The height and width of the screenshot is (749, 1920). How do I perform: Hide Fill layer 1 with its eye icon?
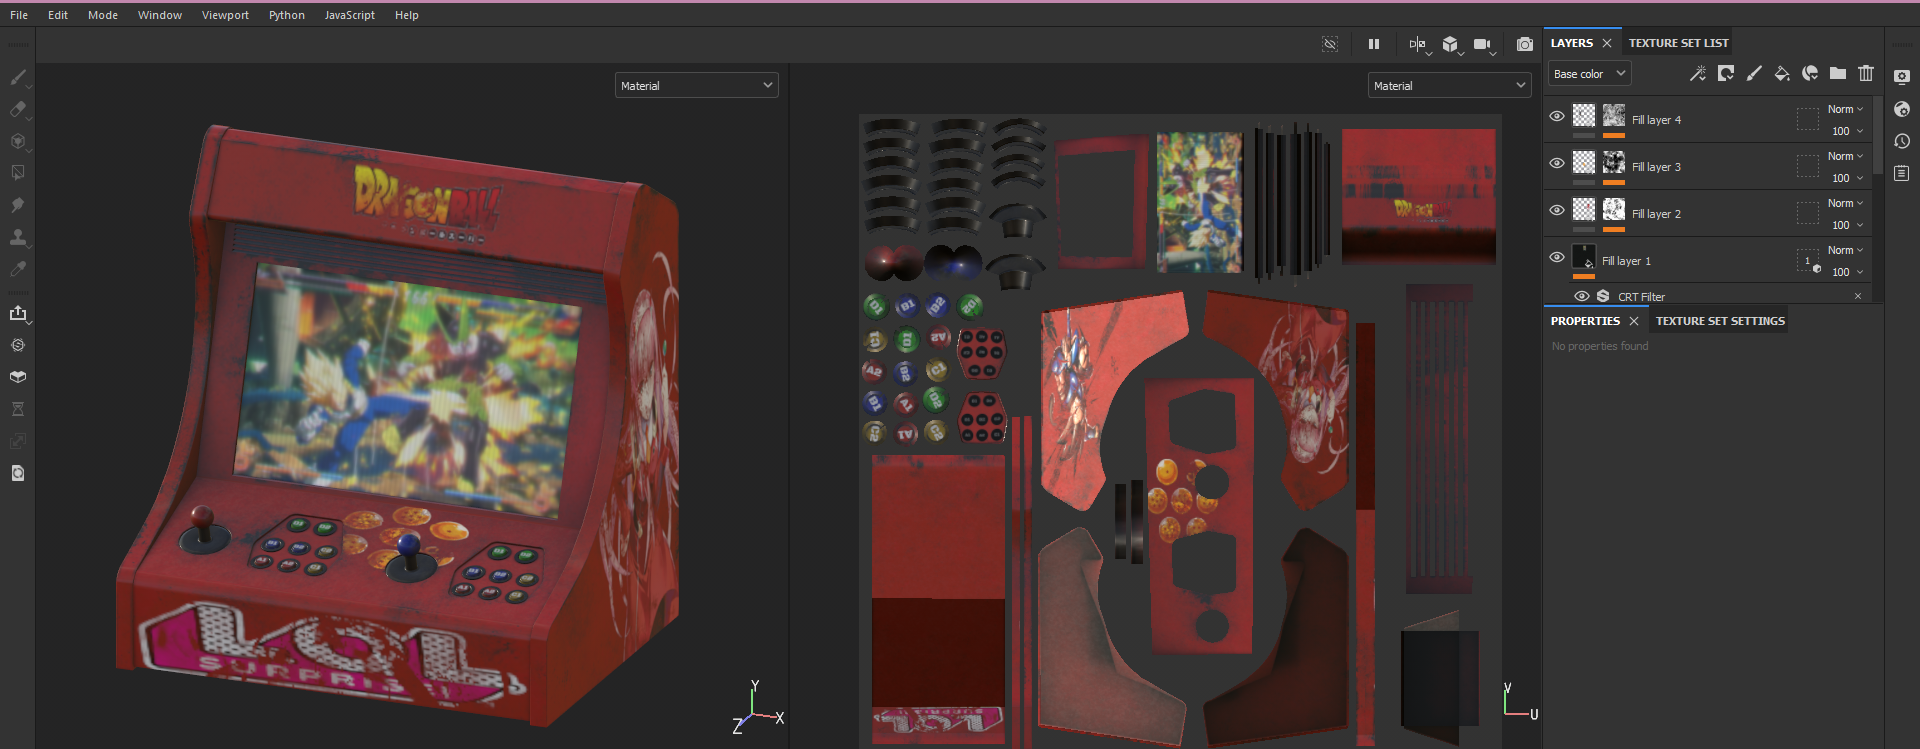point(1557,257)
